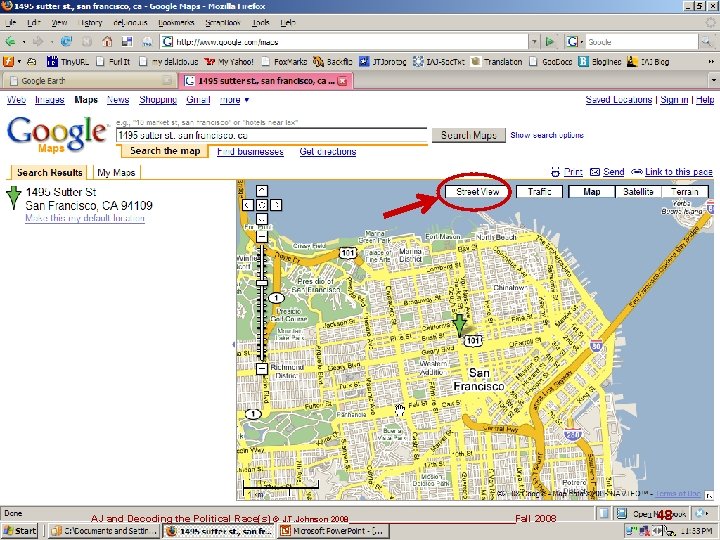
Task: Open the History menu
Action: pos(90,22)
